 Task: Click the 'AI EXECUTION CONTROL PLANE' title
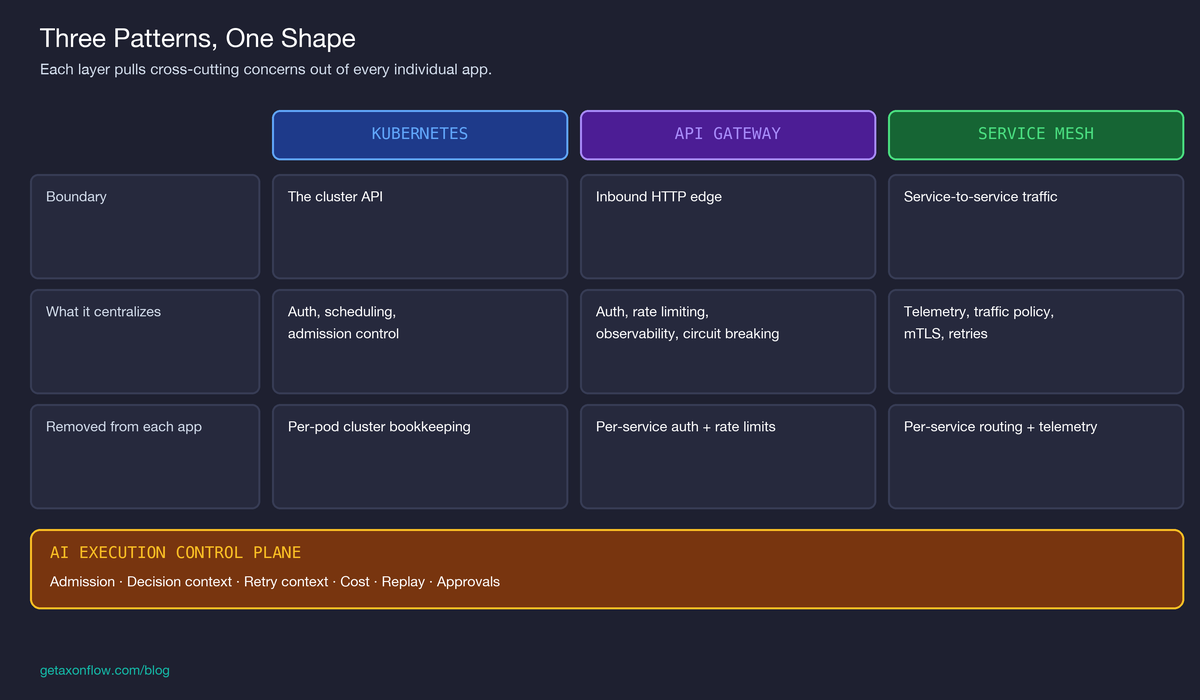[x=175, y=553]
